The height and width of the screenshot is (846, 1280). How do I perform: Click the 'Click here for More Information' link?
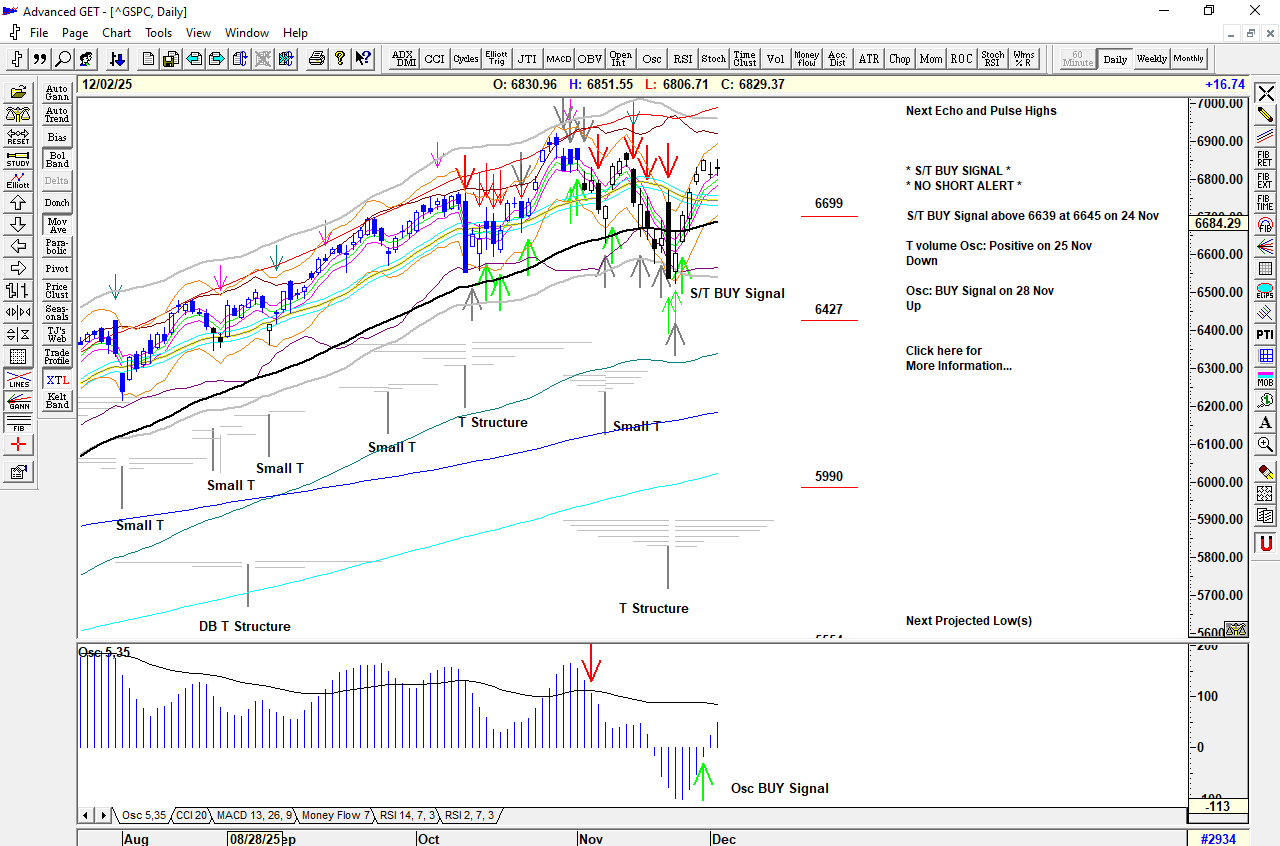[958, 358]
